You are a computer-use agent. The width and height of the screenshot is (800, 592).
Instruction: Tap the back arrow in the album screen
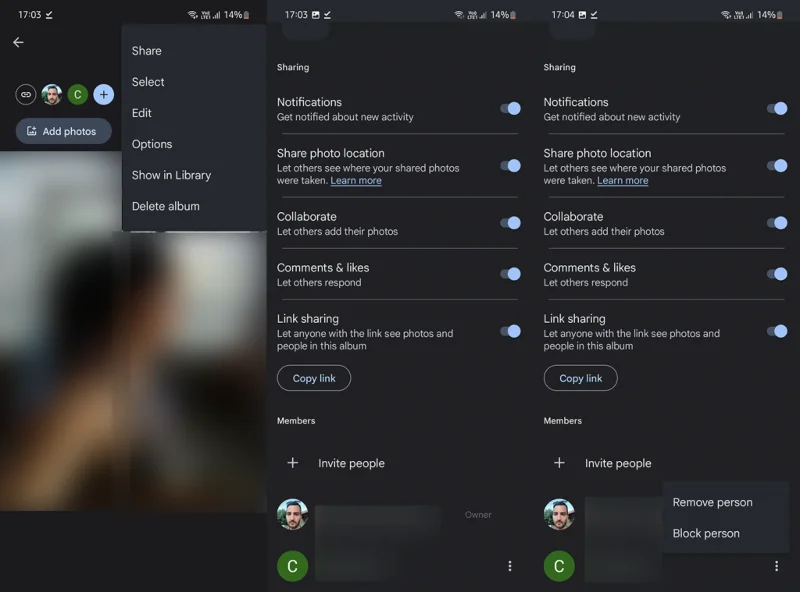18,42
